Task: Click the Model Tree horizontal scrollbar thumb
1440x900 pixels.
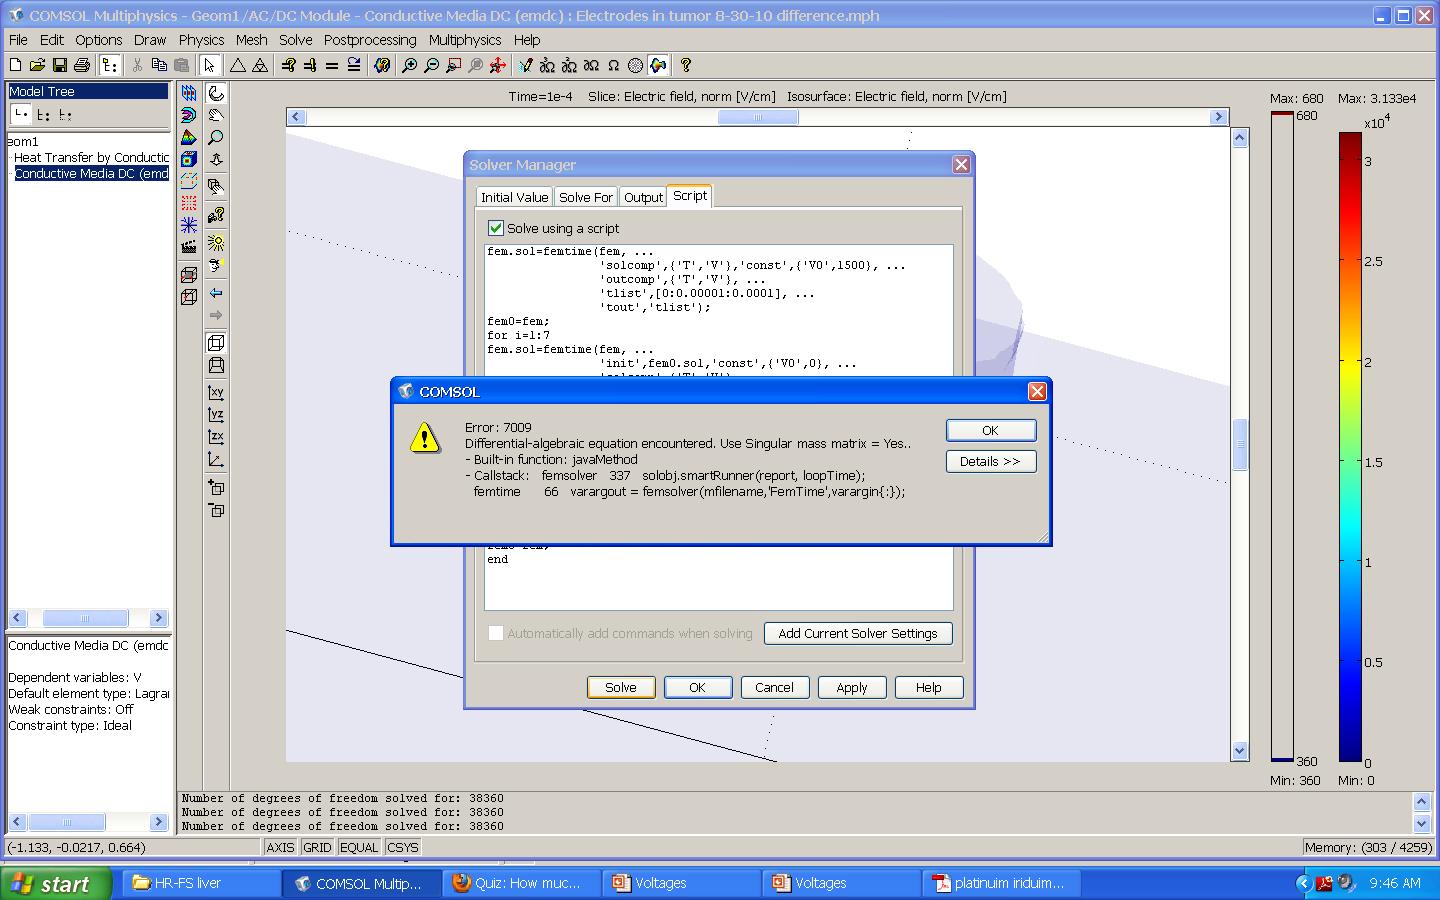Action: coord(85,618)
